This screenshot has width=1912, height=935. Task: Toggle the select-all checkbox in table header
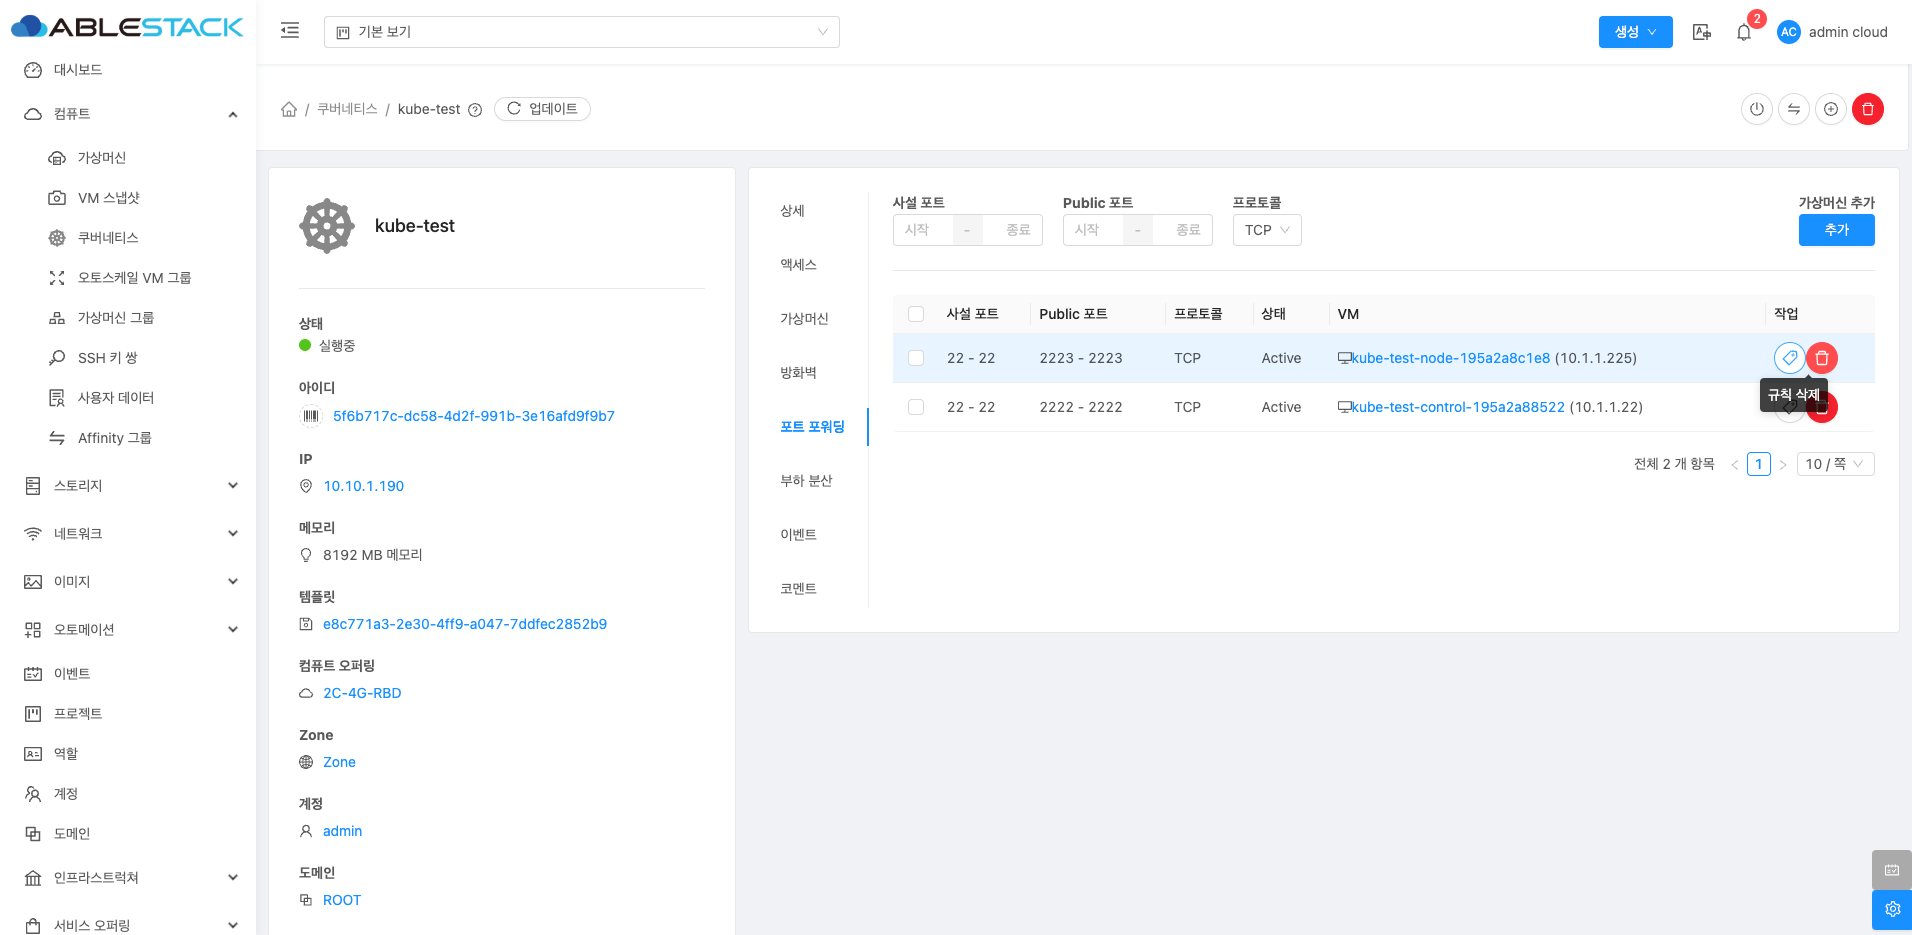(916, 314)
